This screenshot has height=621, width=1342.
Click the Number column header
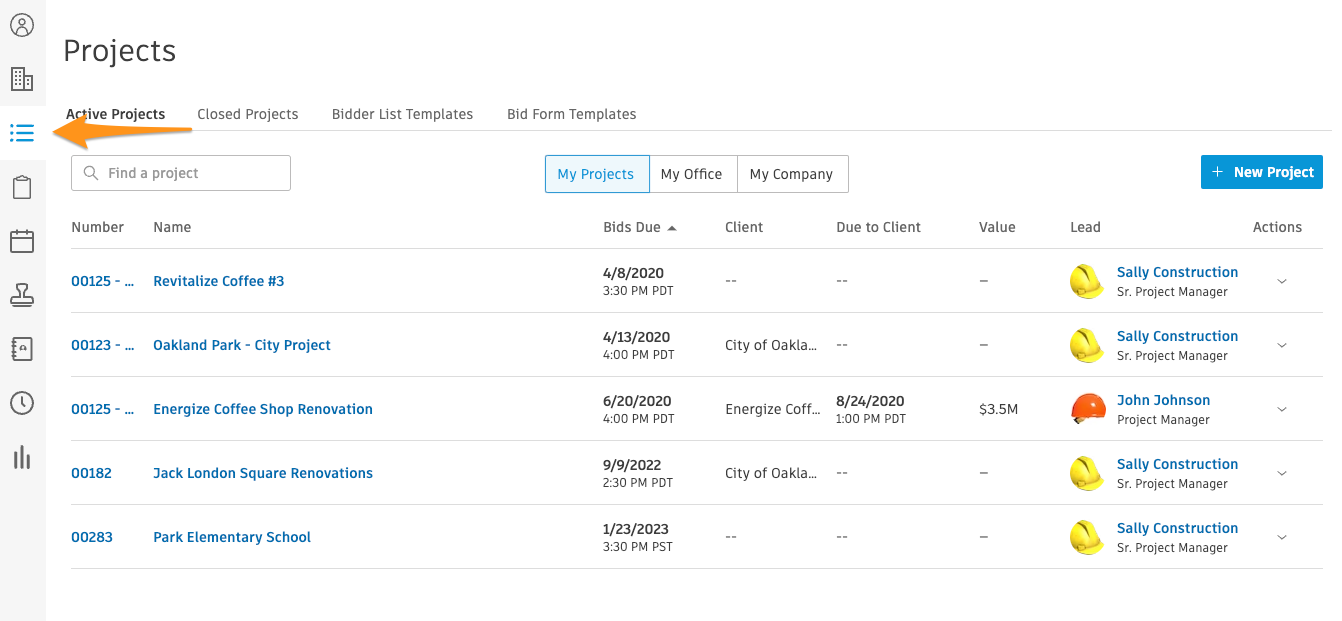click(x=98, y=227)
